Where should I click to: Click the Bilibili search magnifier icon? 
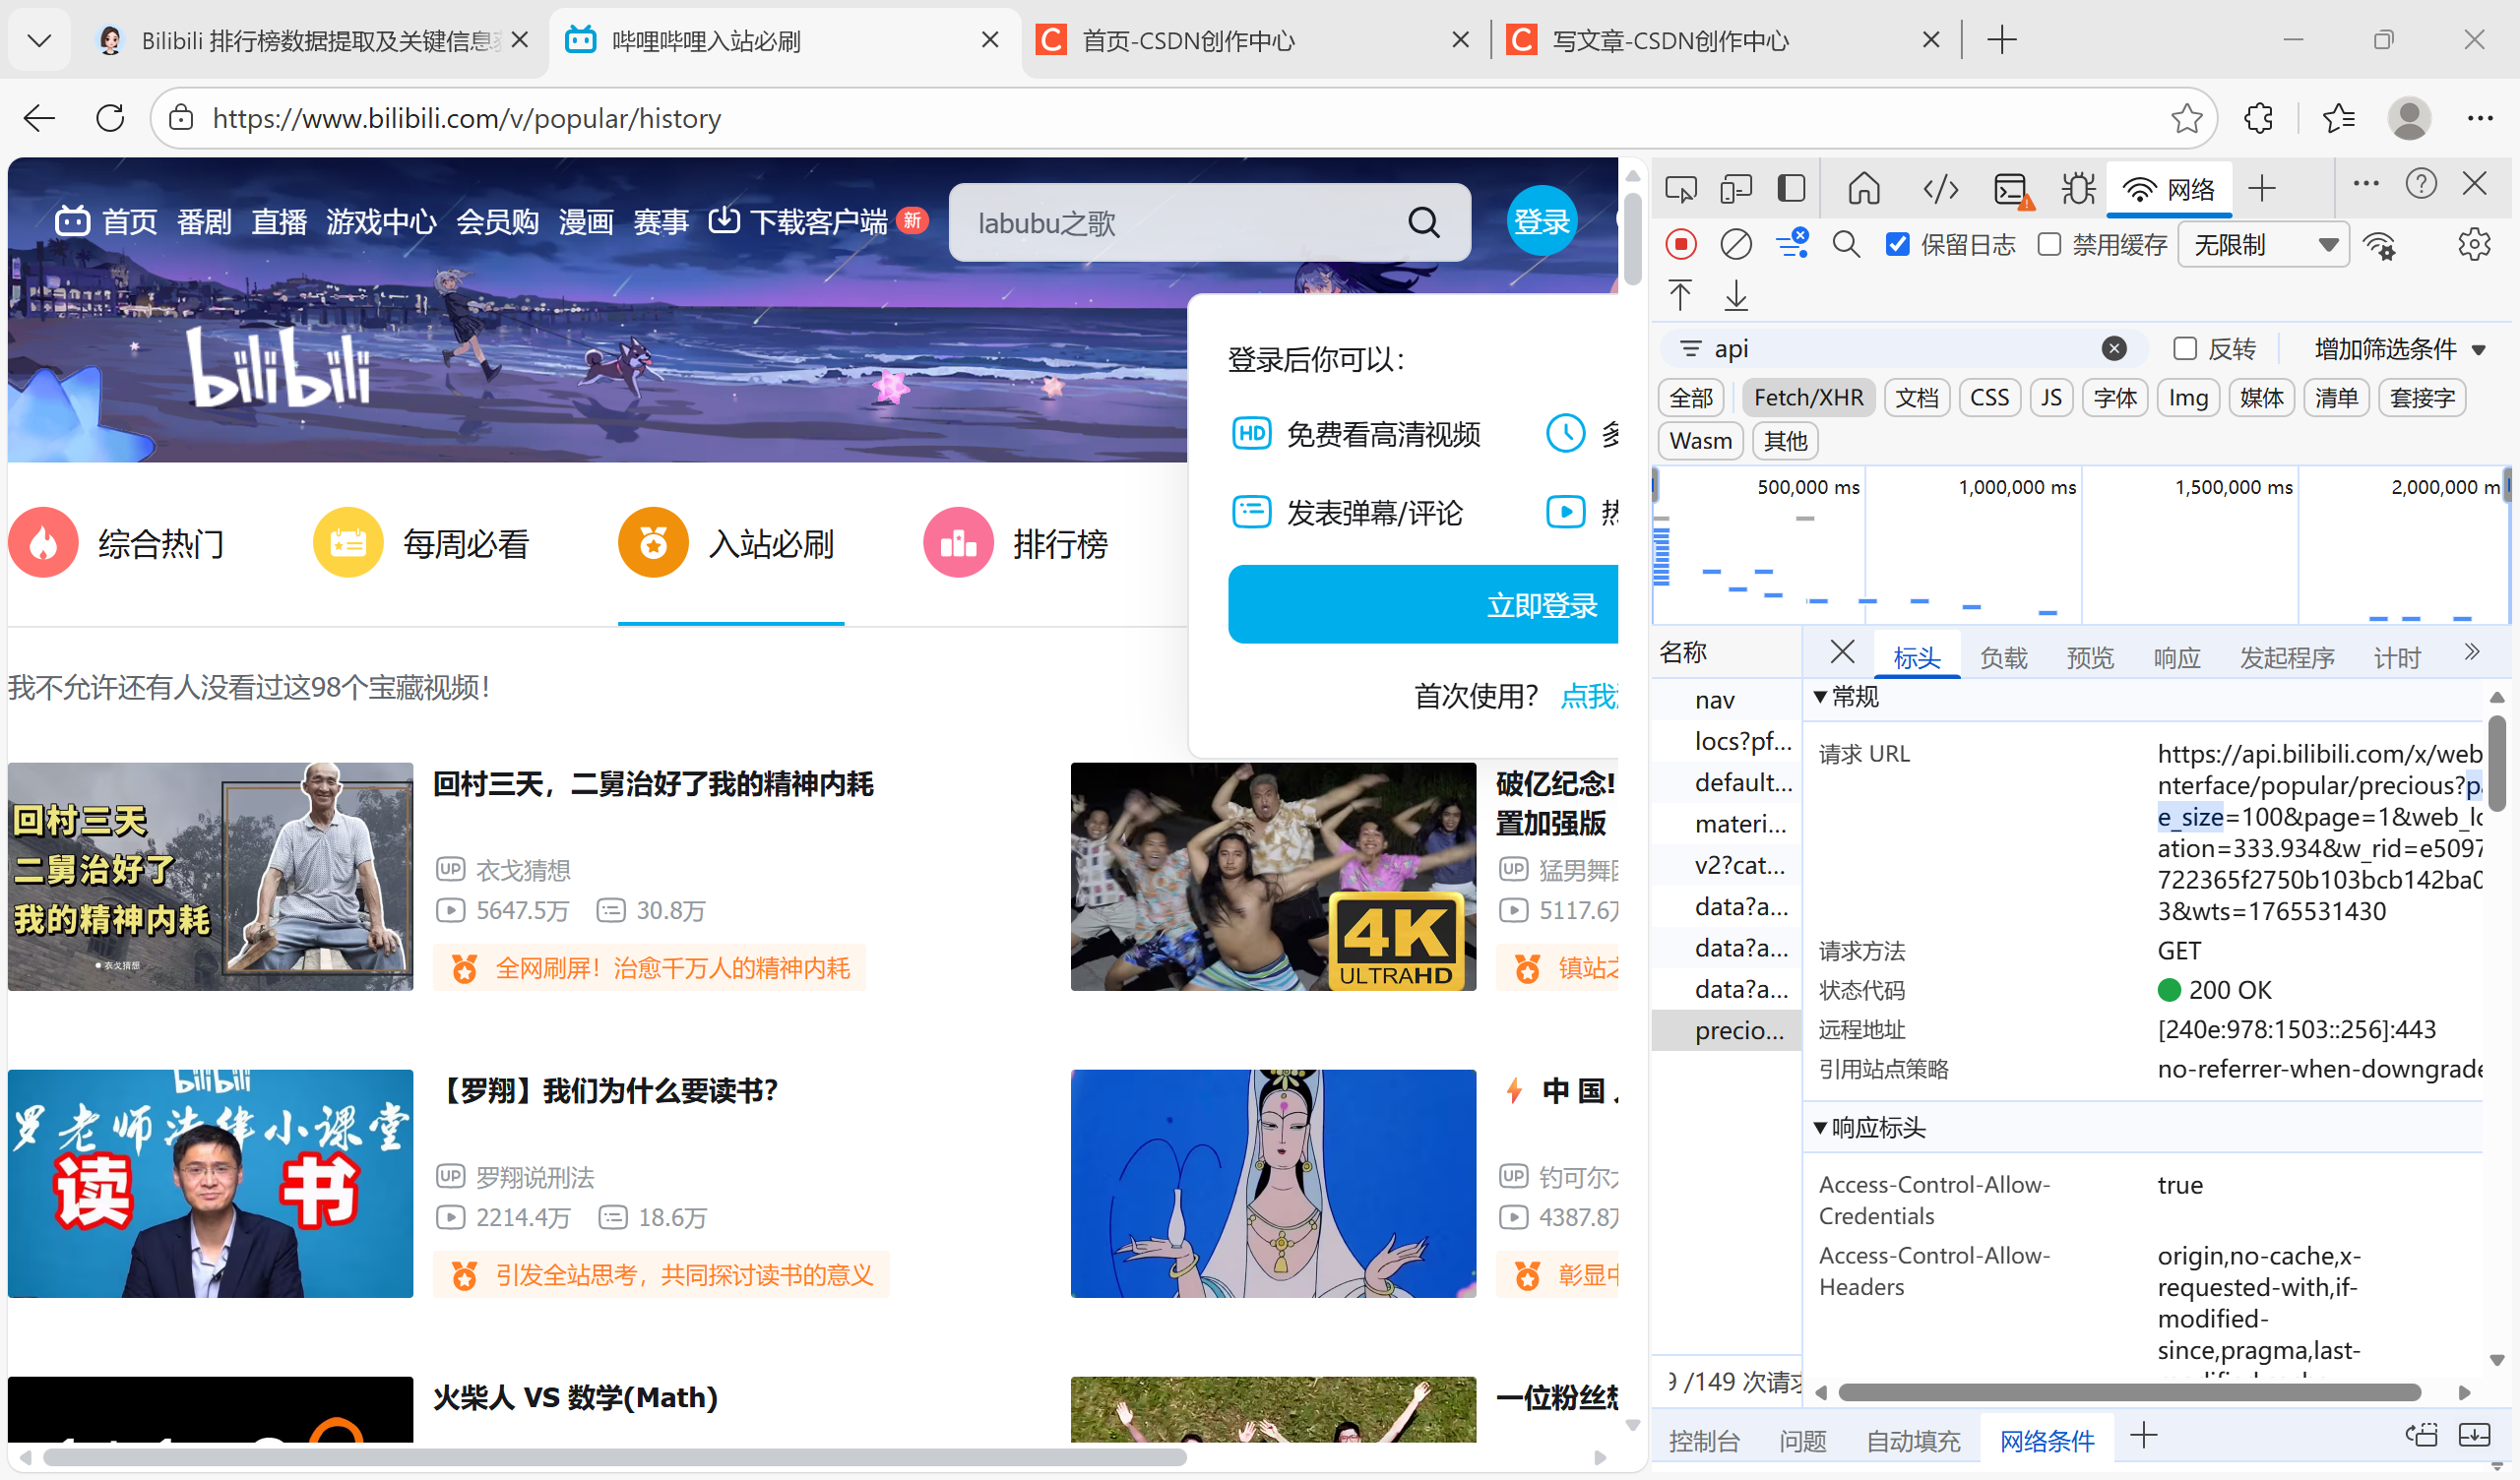[x=1424, y=222]
